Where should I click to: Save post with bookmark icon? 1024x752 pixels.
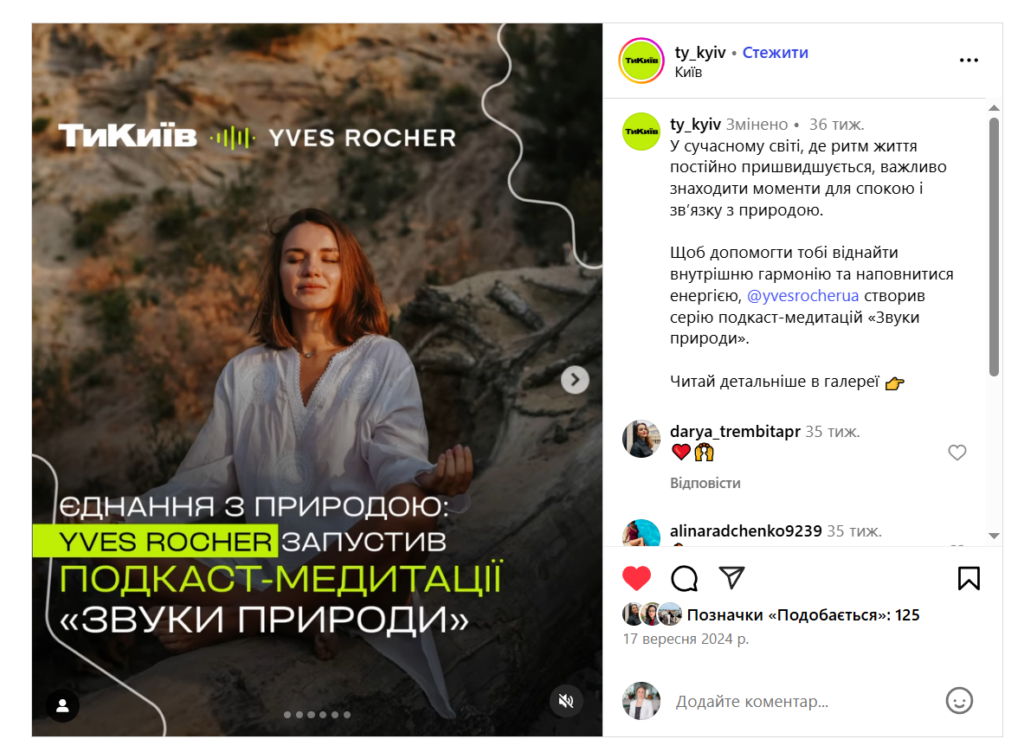(x=968, y=578)
